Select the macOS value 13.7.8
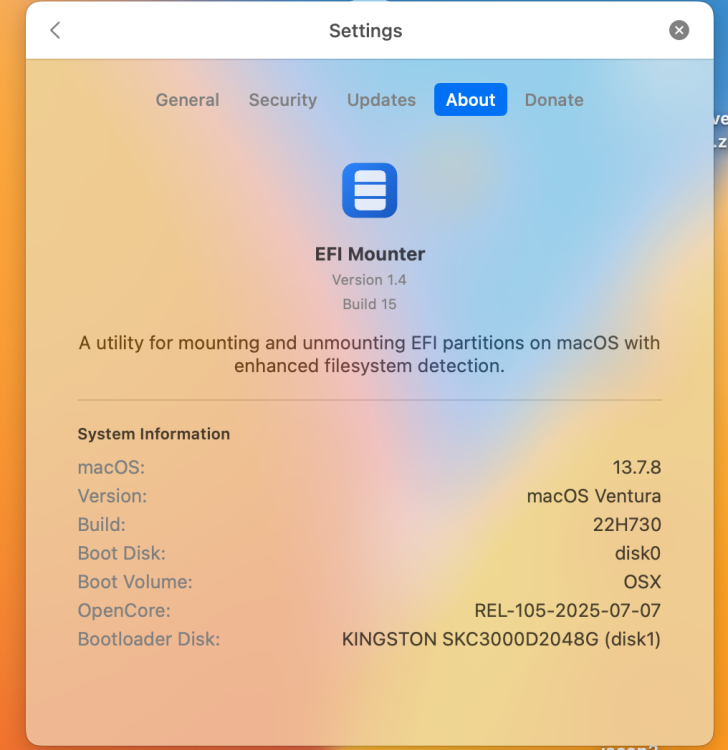This screenshot has width=728, height=750. [637, 467]
